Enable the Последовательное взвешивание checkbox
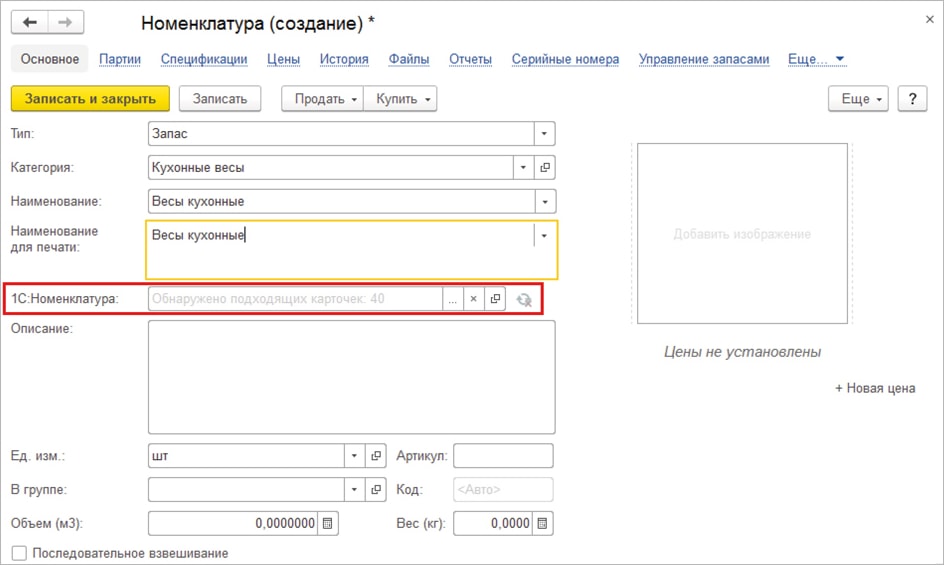This screenshot has width=944, height=565. [x=19, y=553]
